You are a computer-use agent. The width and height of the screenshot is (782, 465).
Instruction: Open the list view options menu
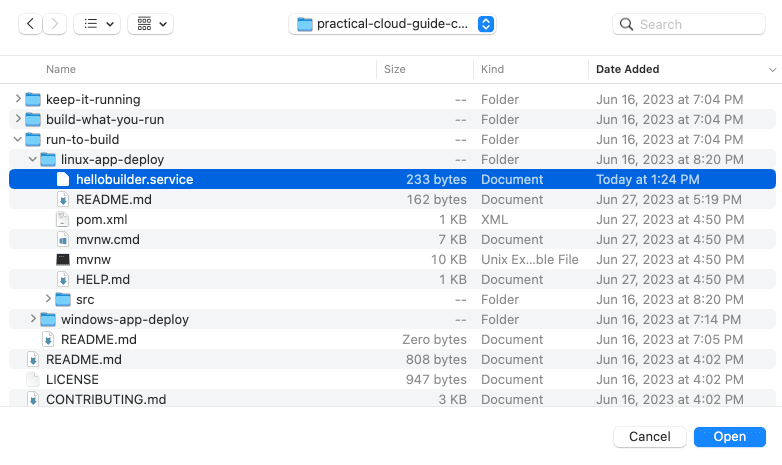pos(97,24)
